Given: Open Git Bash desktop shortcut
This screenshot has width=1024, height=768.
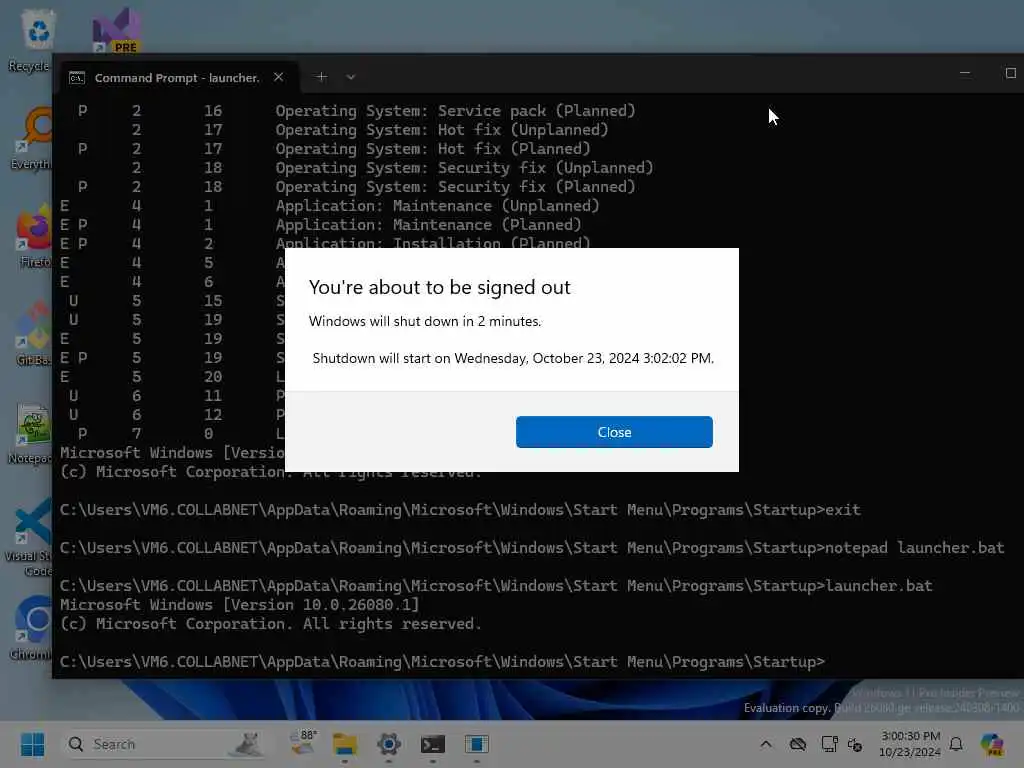Looking at the screenshot, I should pos(33,334).
